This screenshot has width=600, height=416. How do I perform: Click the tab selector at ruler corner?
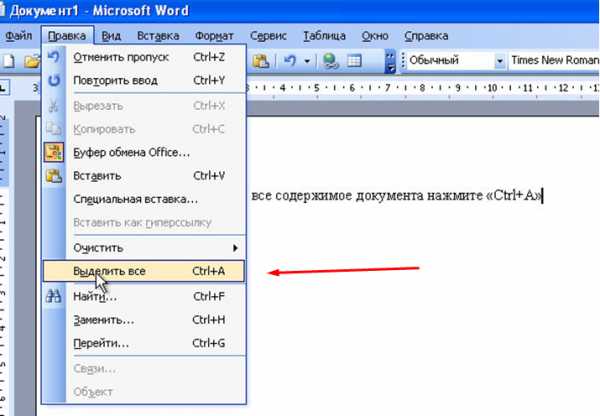[x=4, y=88]
